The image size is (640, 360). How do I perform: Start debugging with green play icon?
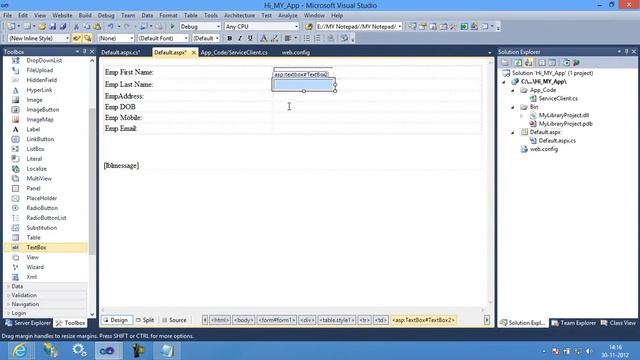(172, 27)
